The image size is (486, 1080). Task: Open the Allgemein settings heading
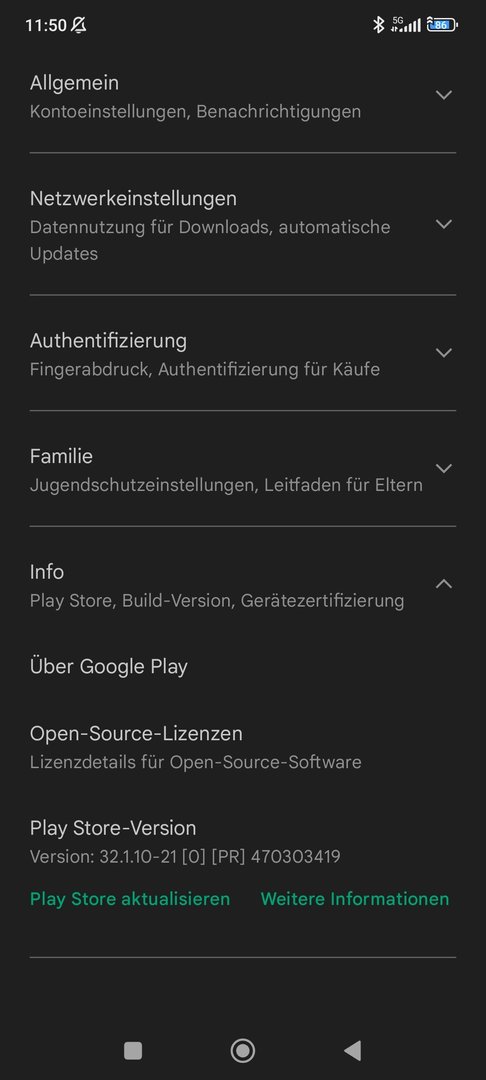pos(74,83)
